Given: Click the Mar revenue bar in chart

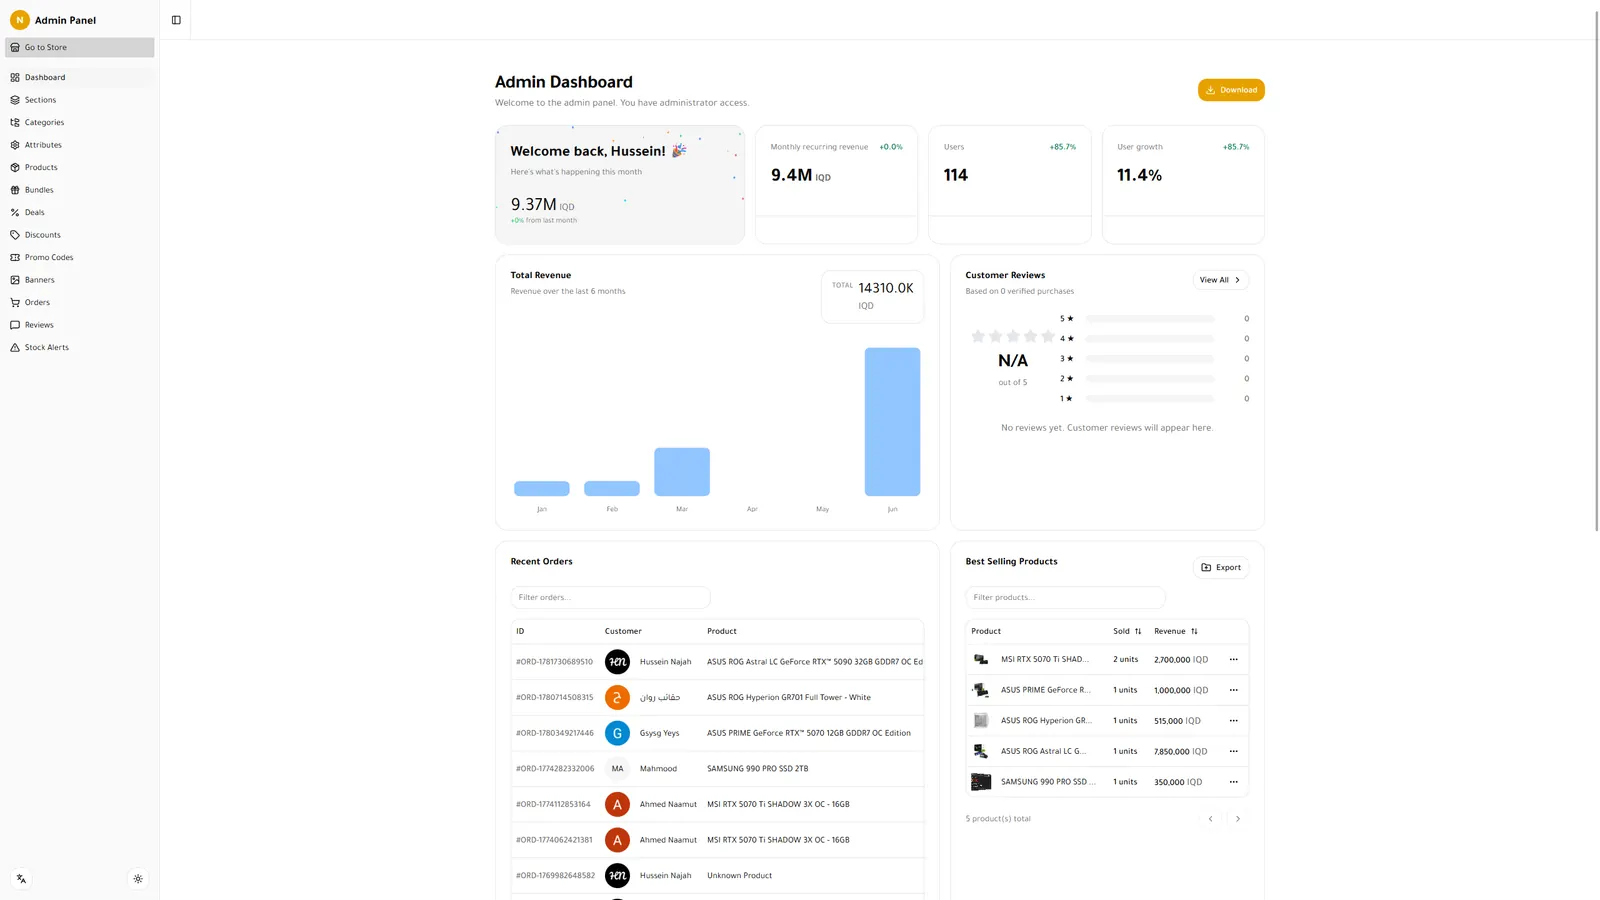Looking at the screenshot, I should 682,472.
